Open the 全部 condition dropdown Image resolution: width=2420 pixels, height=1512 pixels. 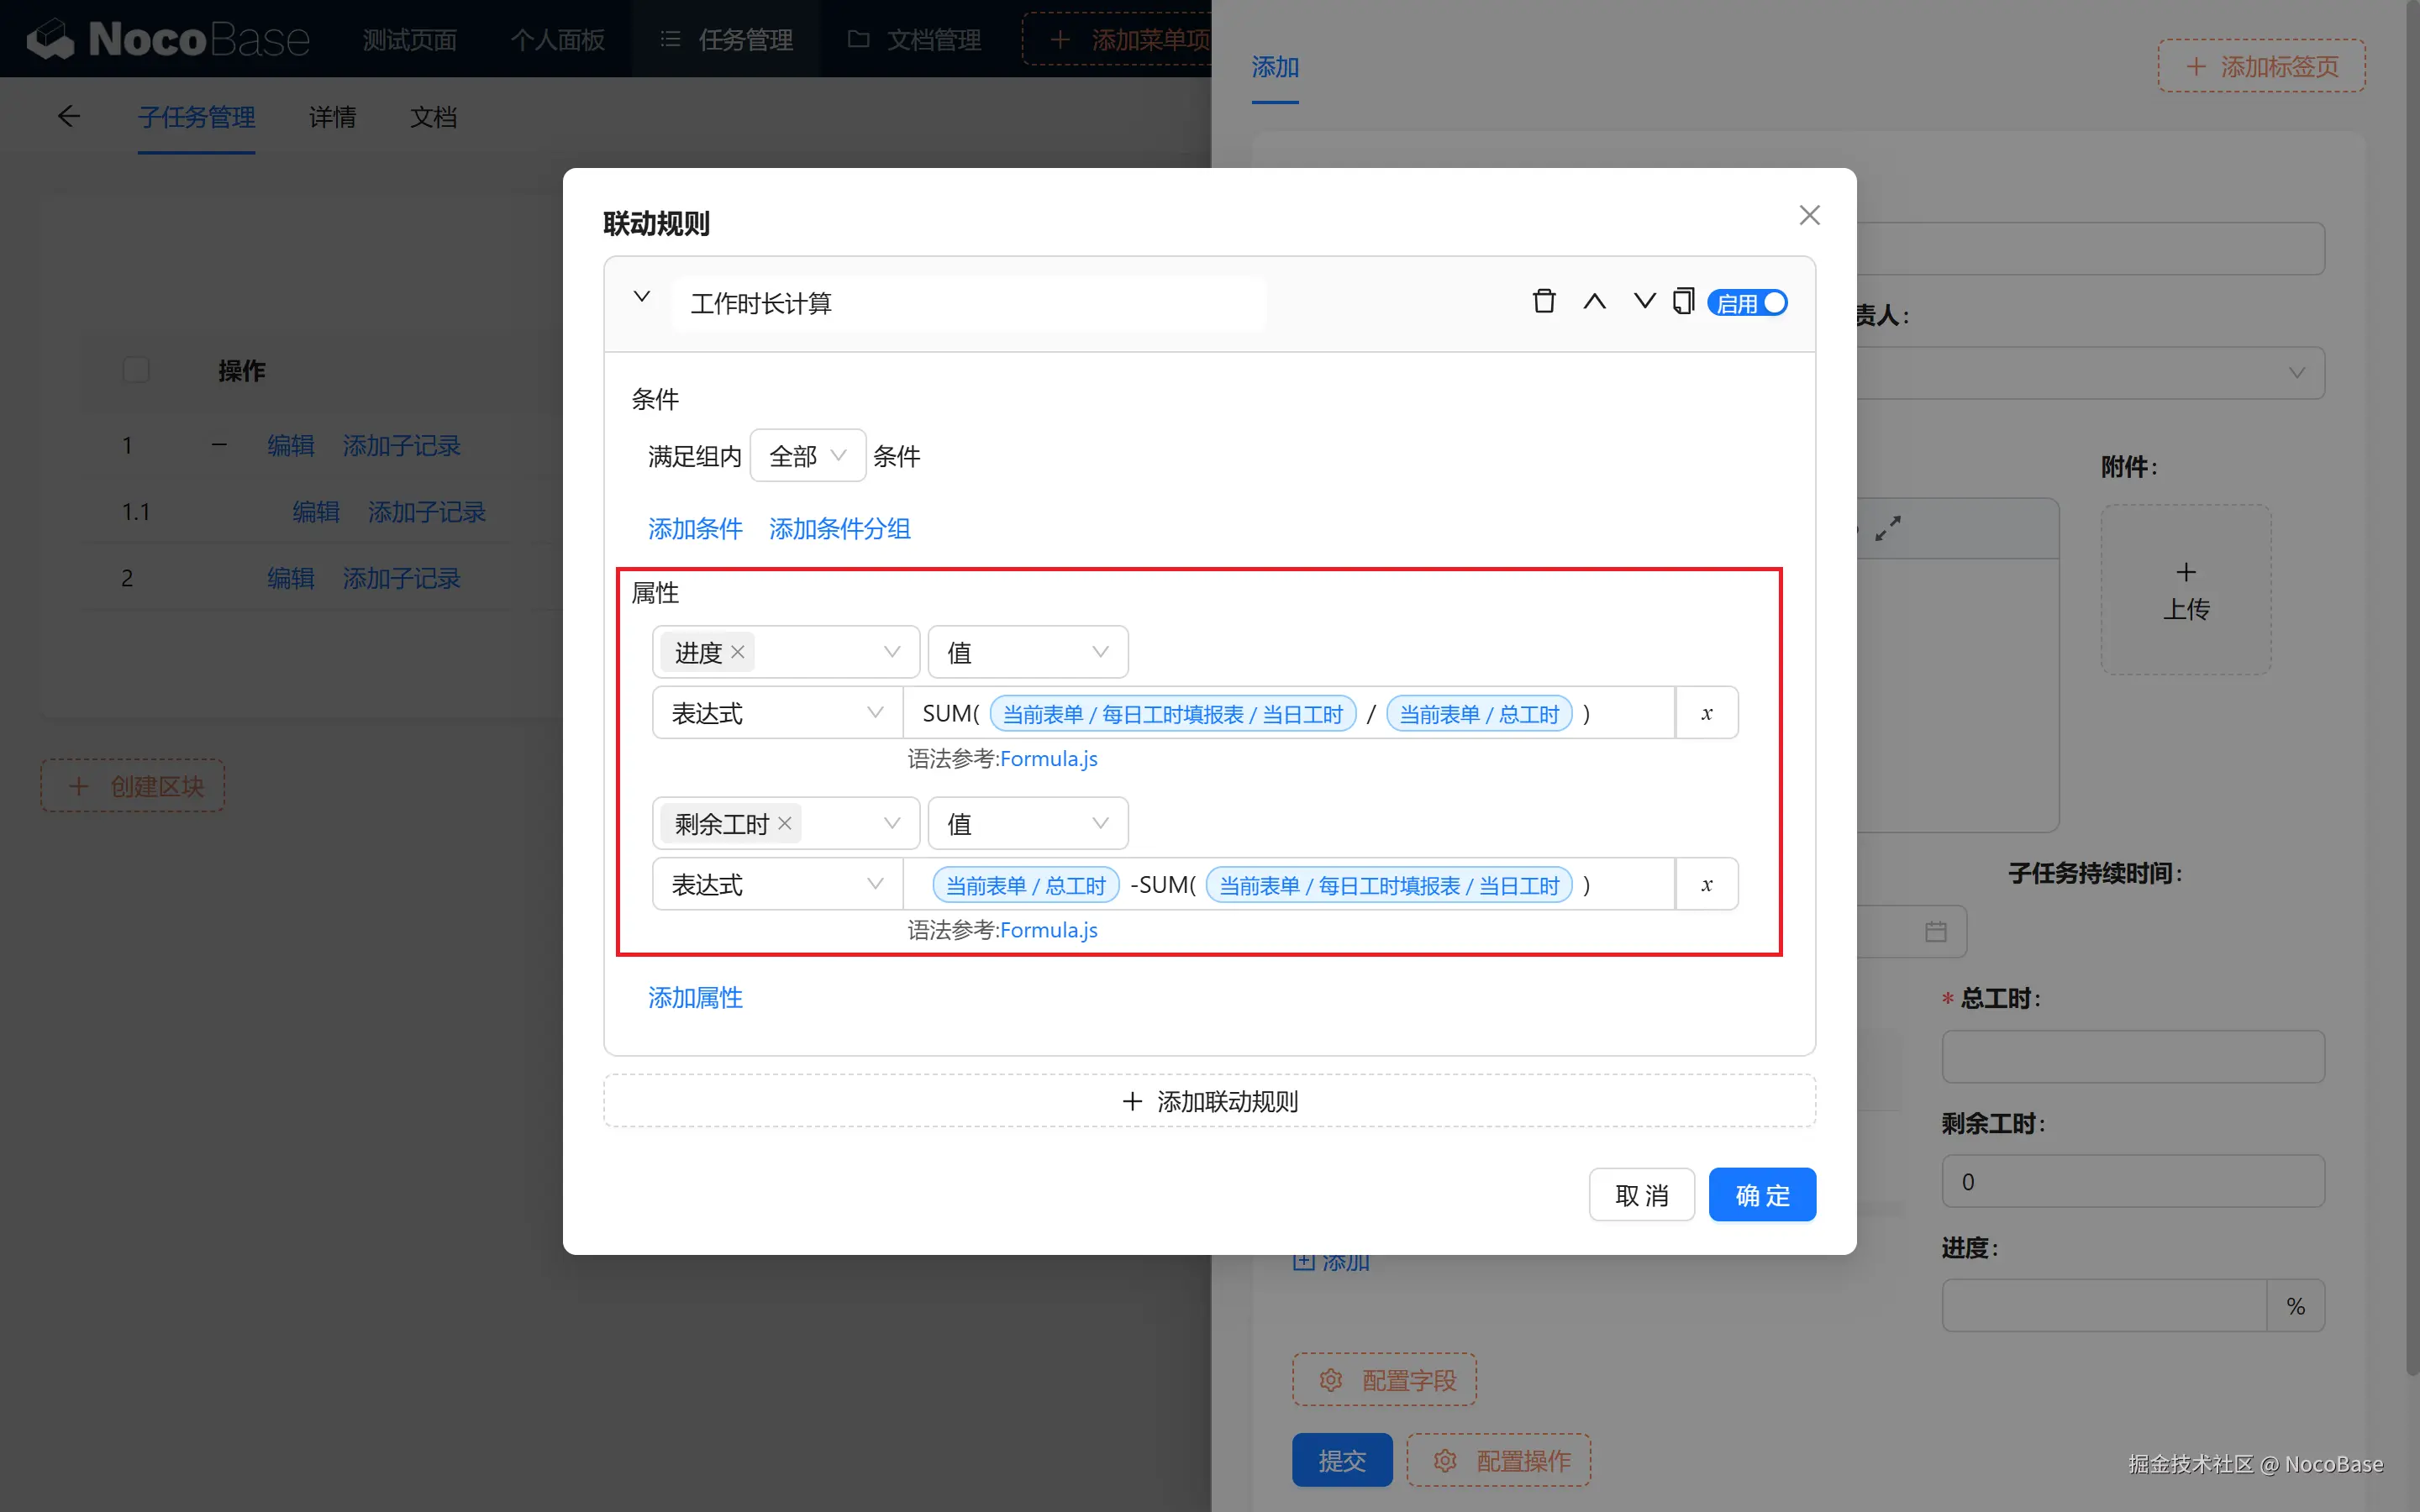pyautogui.click(x=807, y=456)
